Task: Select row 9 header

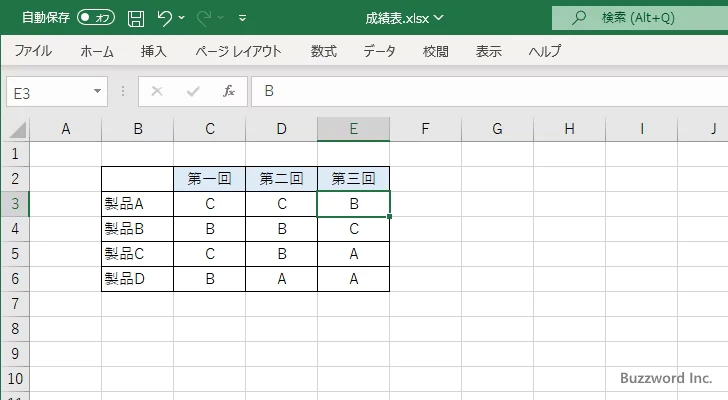Action: pos(15,354)
